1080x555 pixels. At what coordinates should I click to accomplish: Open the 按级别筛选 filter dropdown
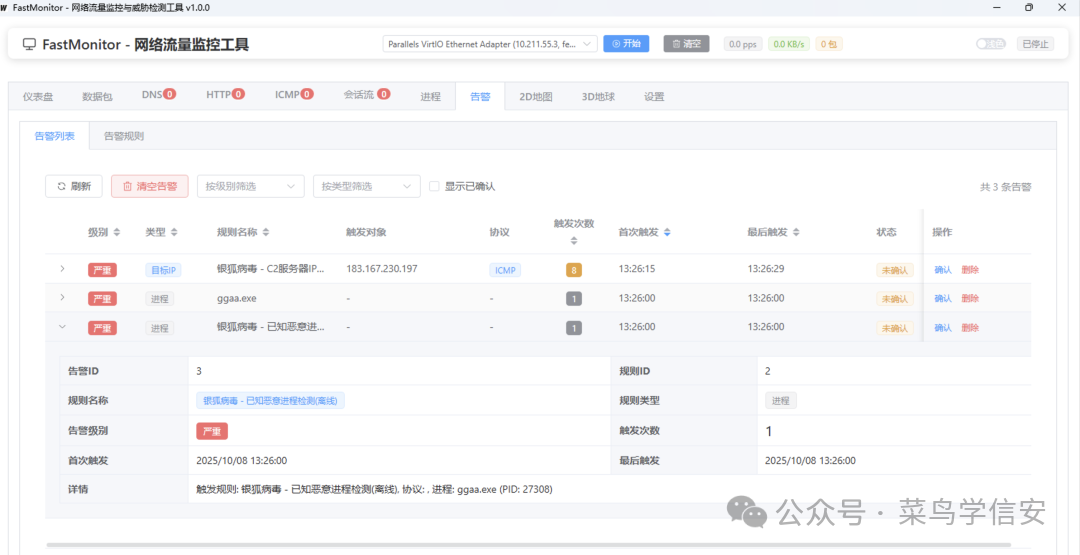coord(250,186)
